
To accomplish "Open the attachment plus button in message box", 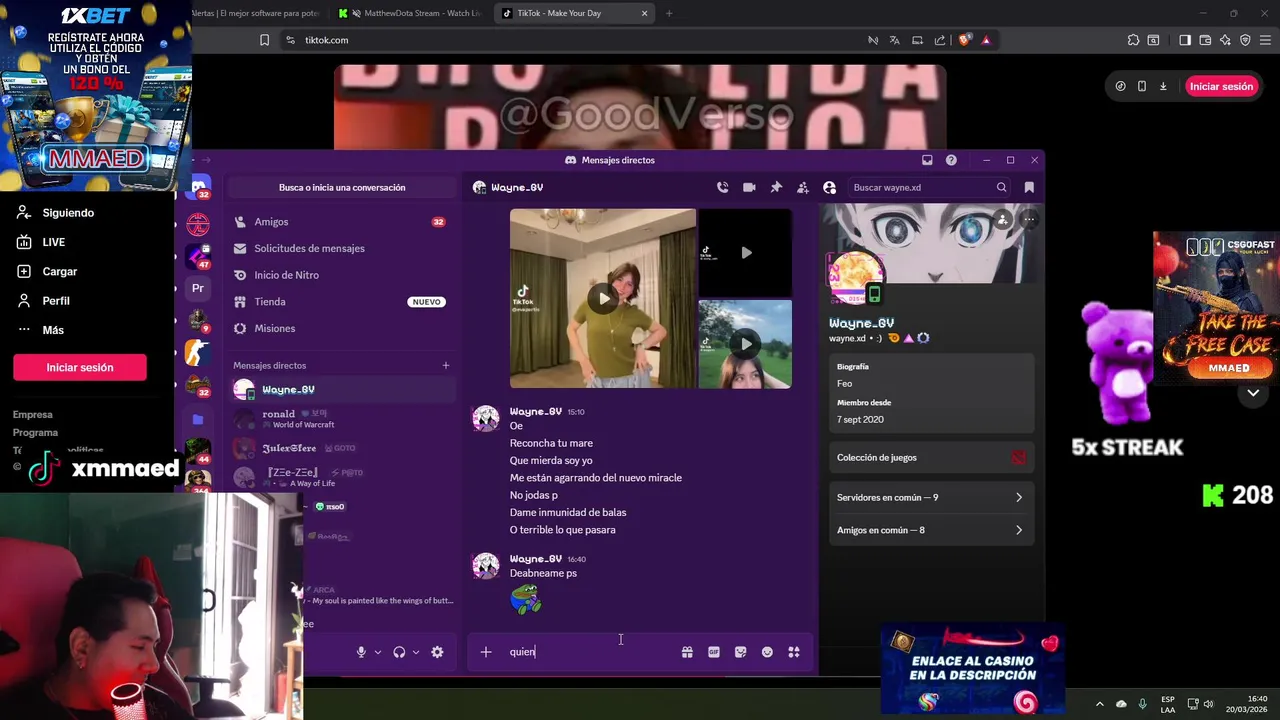I will point(486,652).
